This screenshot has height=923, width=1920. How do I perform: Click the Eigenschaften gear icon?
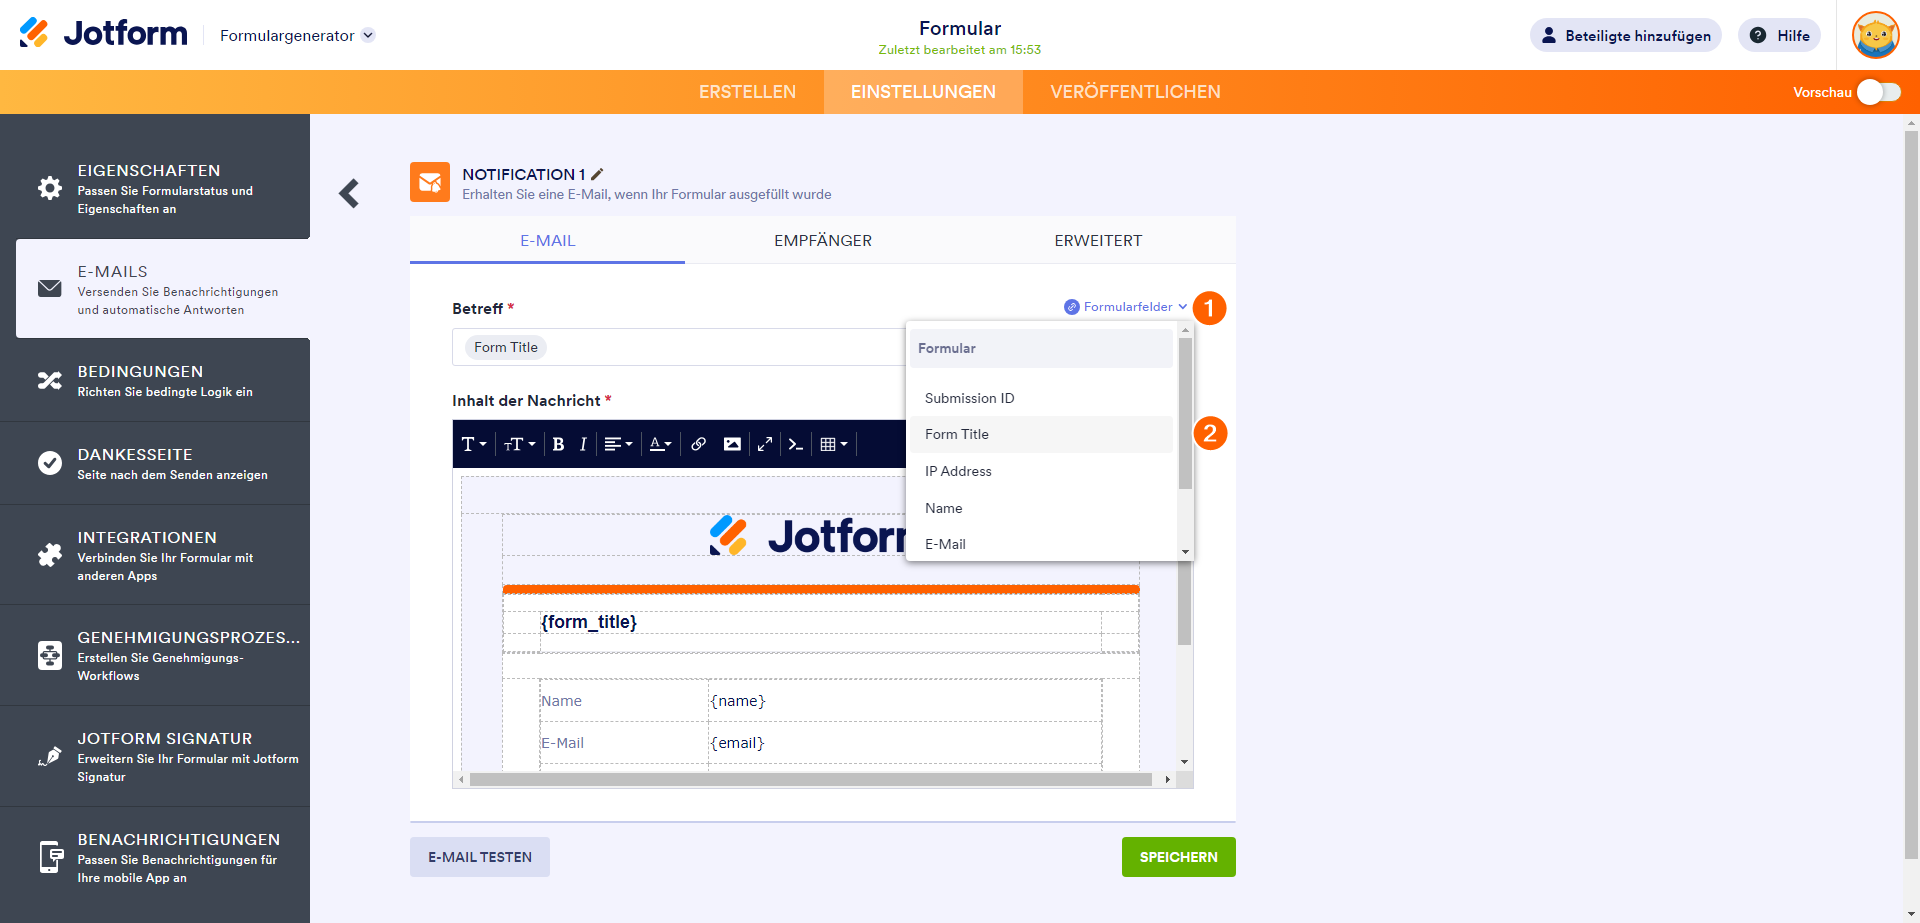[49, 188]
